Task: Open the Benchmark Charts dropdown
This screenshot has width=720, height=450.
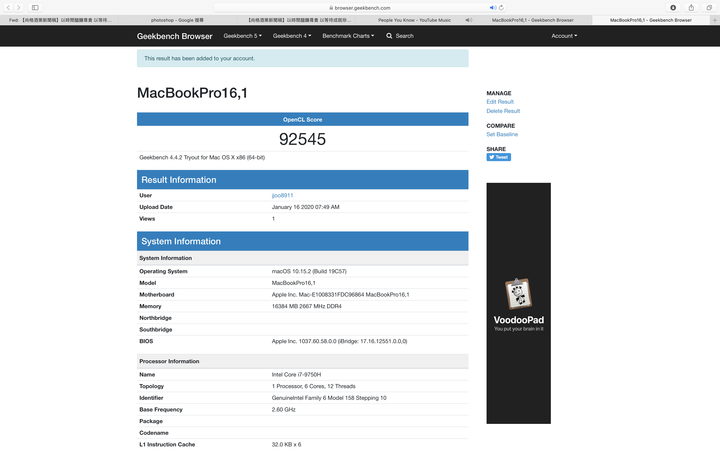Action: point(348,36)
